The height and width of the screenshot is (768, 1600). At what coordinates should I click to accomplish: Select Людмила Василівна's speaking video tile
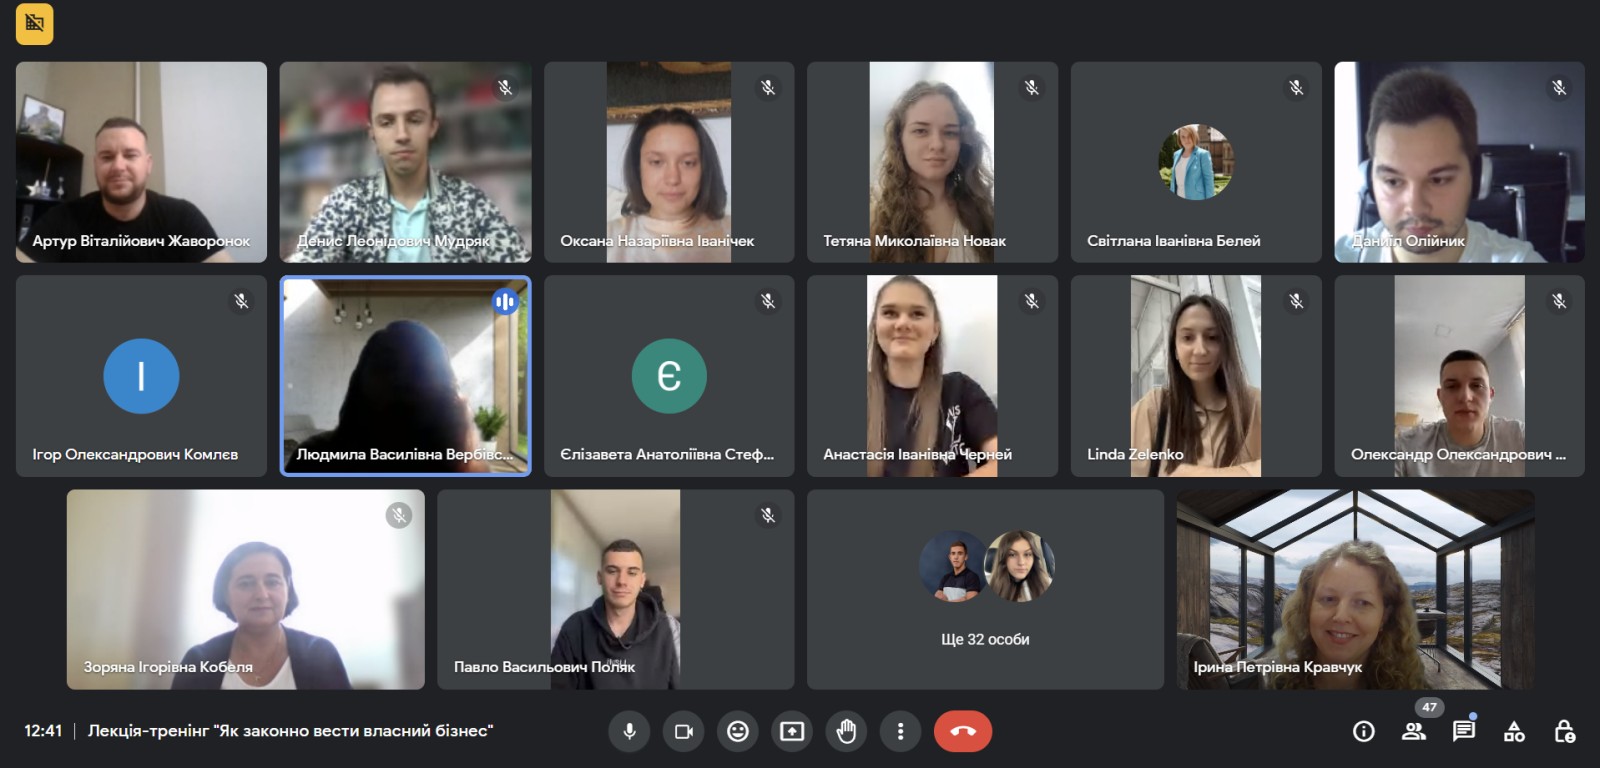pyautogui.click(x=405, y=376)
